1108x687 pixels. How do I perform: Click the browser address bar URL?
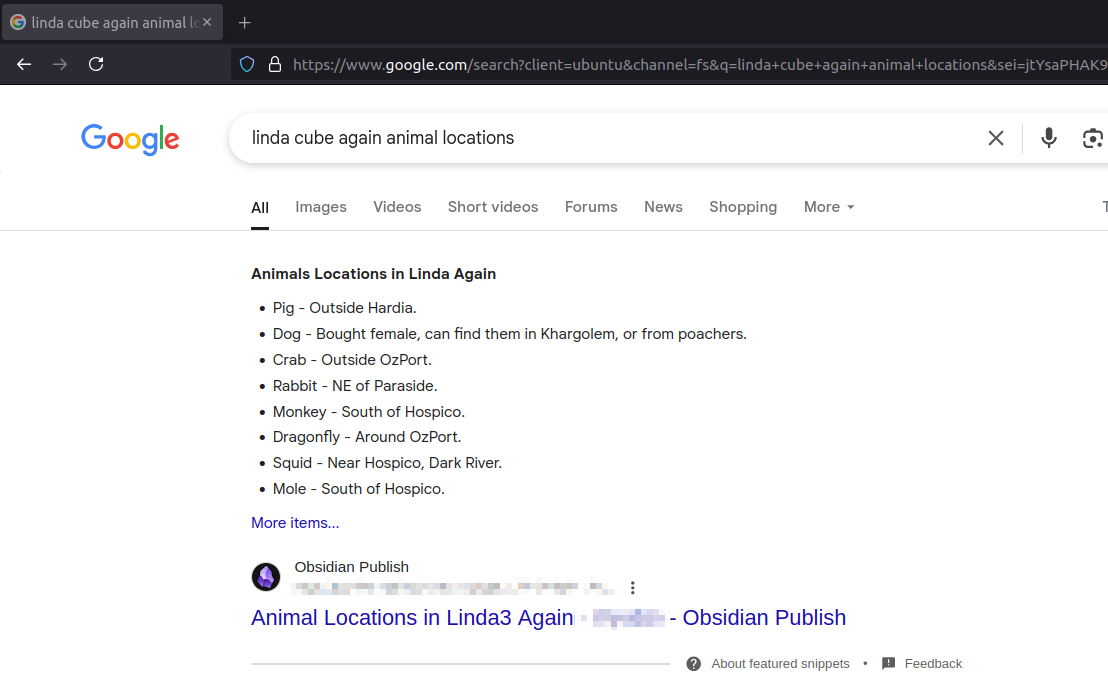pos(700,64)
